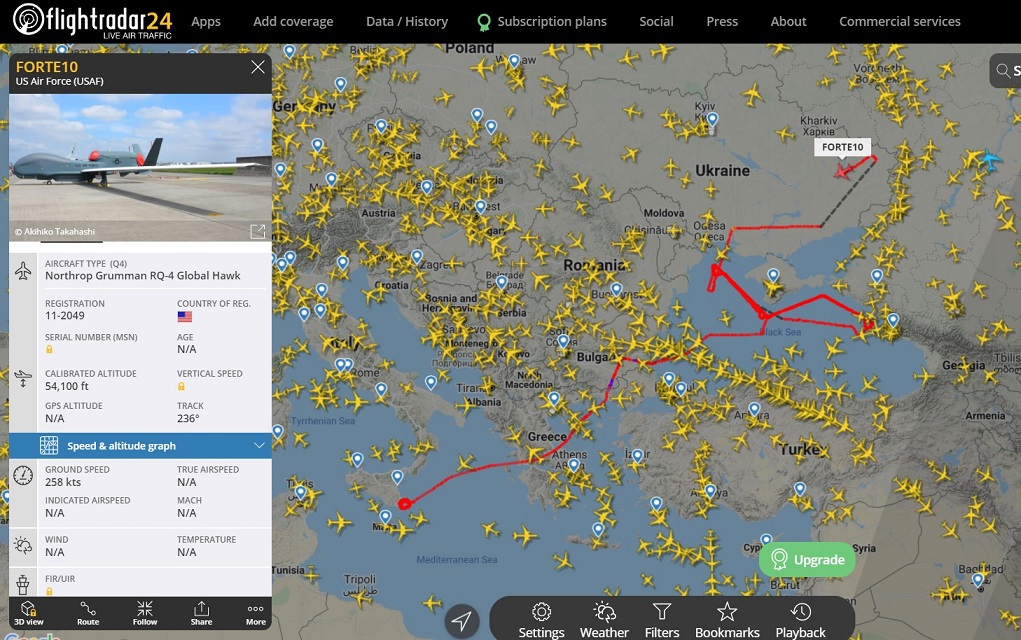Image resolution: width=1021 pixels, height=640 pixels.
Task: Click the Follow aircraft icon
Action: tap(145, 613)
